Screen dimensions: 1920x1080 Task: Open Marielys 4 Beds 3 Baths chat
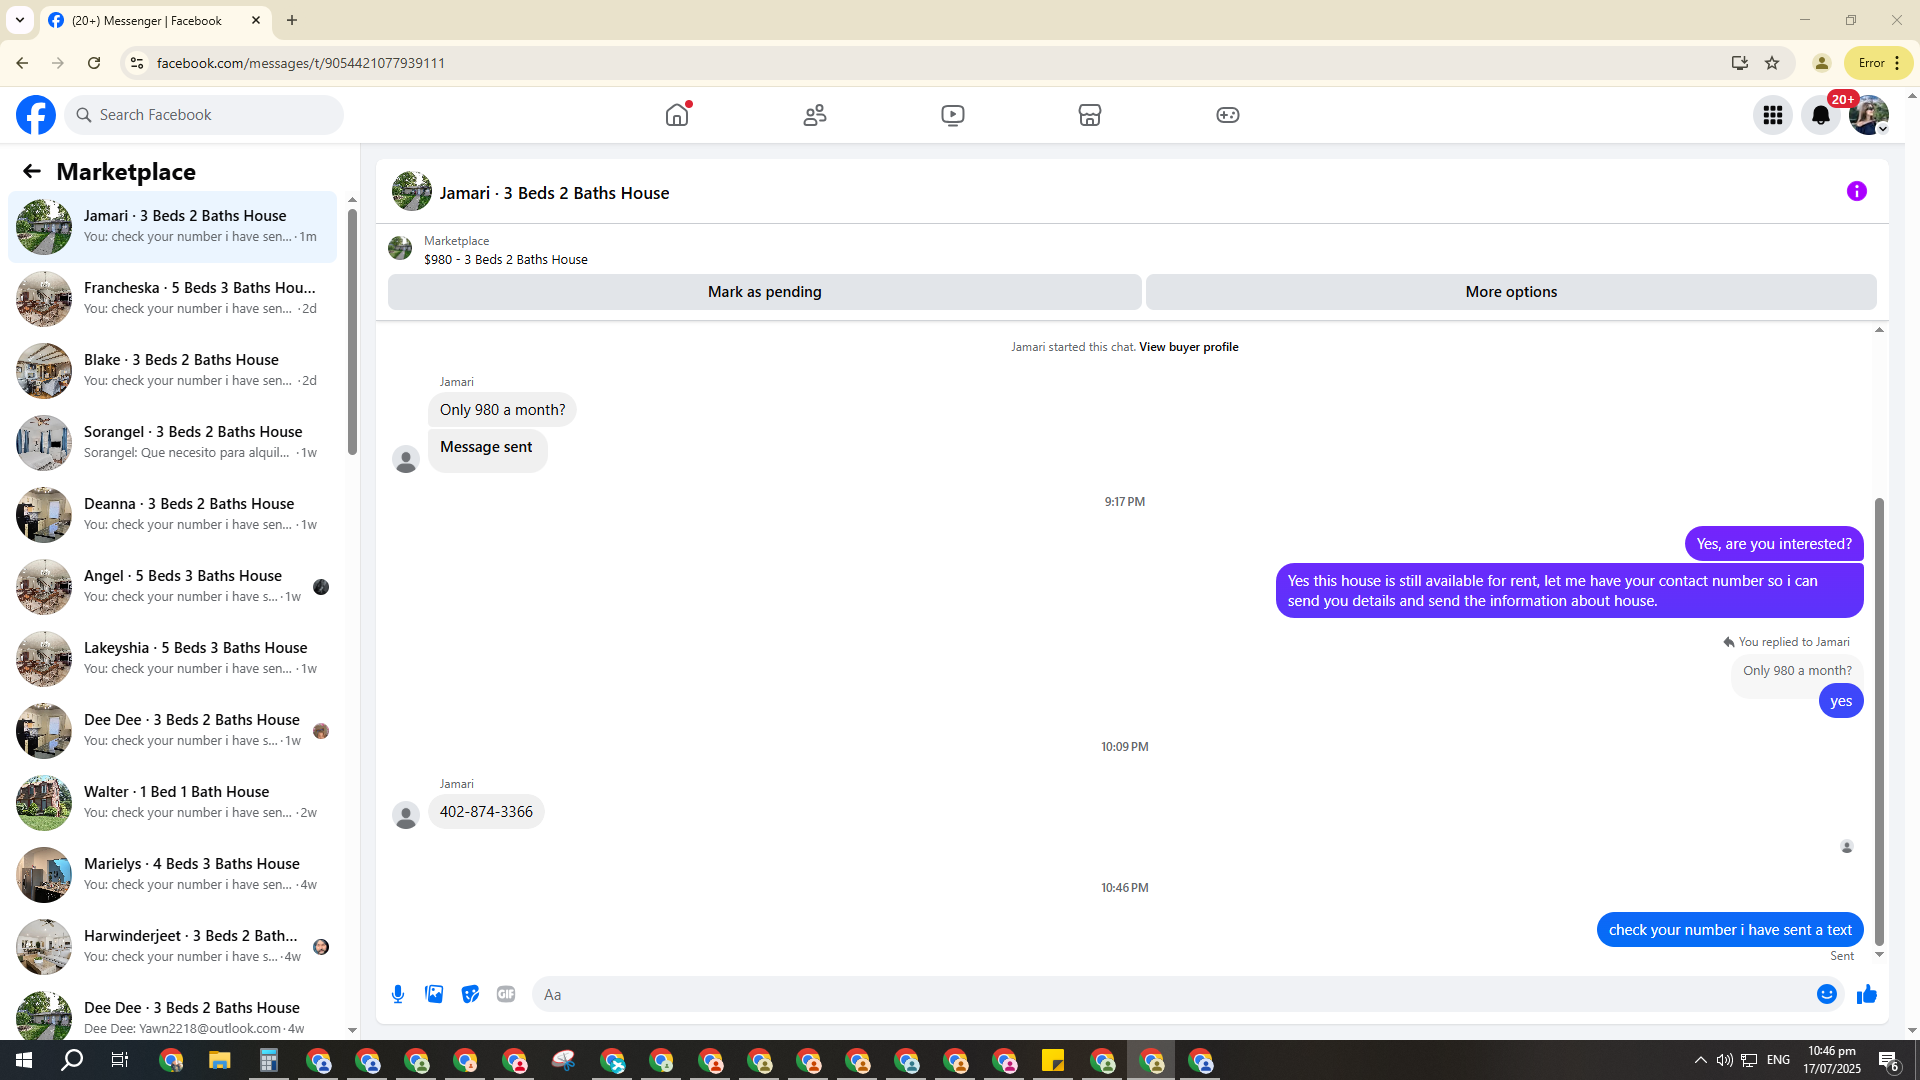[x=172, y=875]
